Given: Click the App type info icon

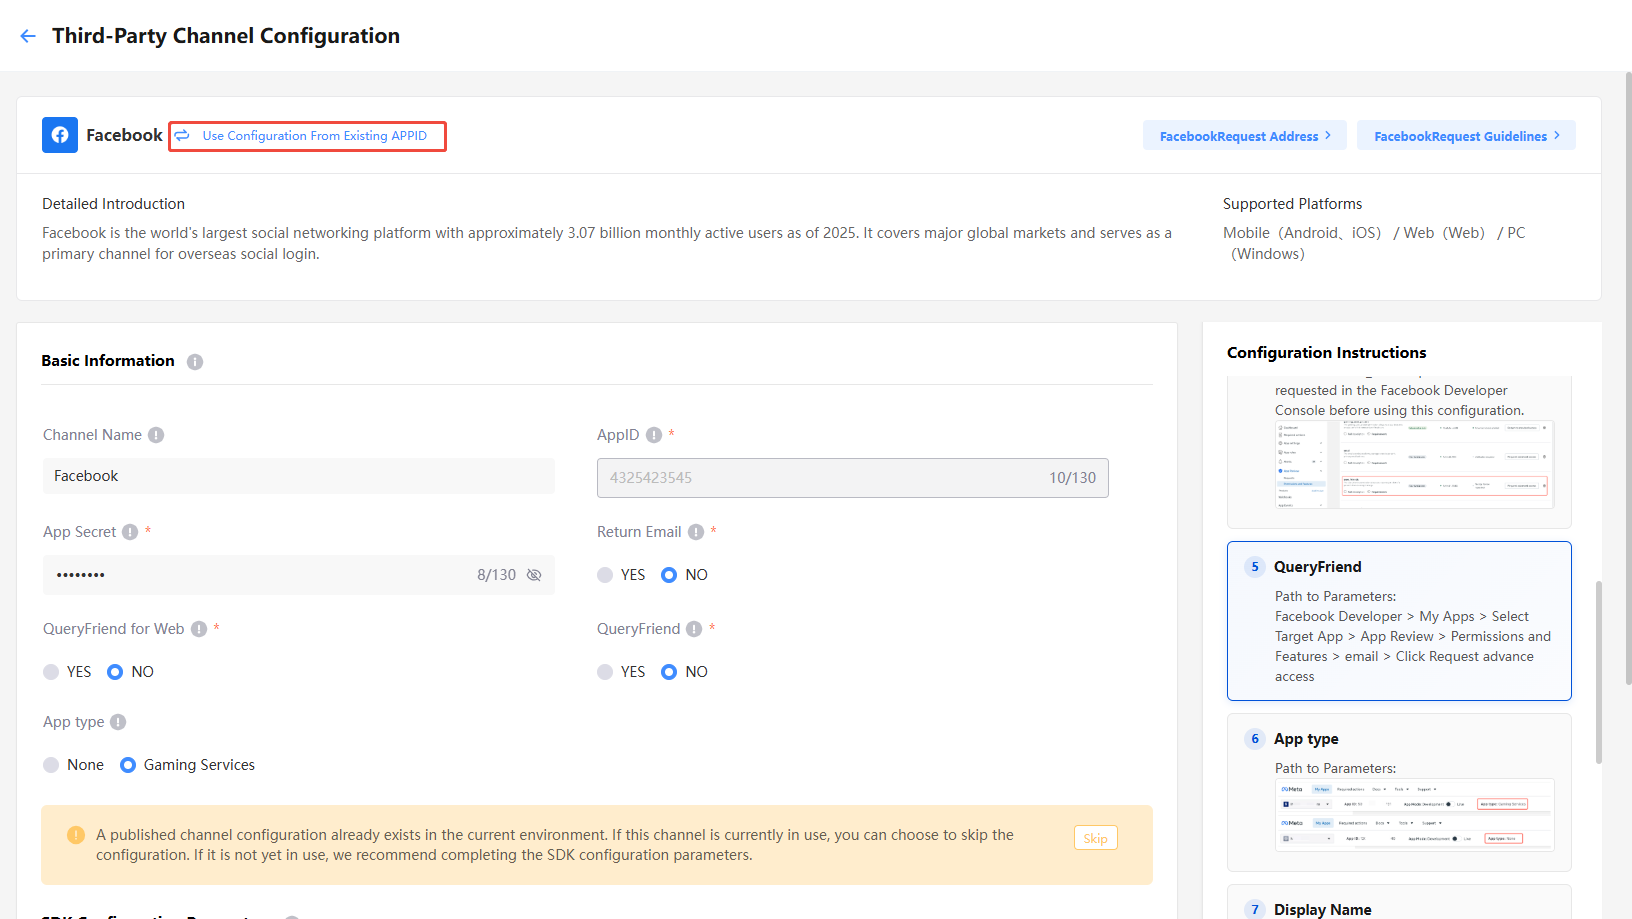Looking at the screenshot, I should tap(118, 722).
